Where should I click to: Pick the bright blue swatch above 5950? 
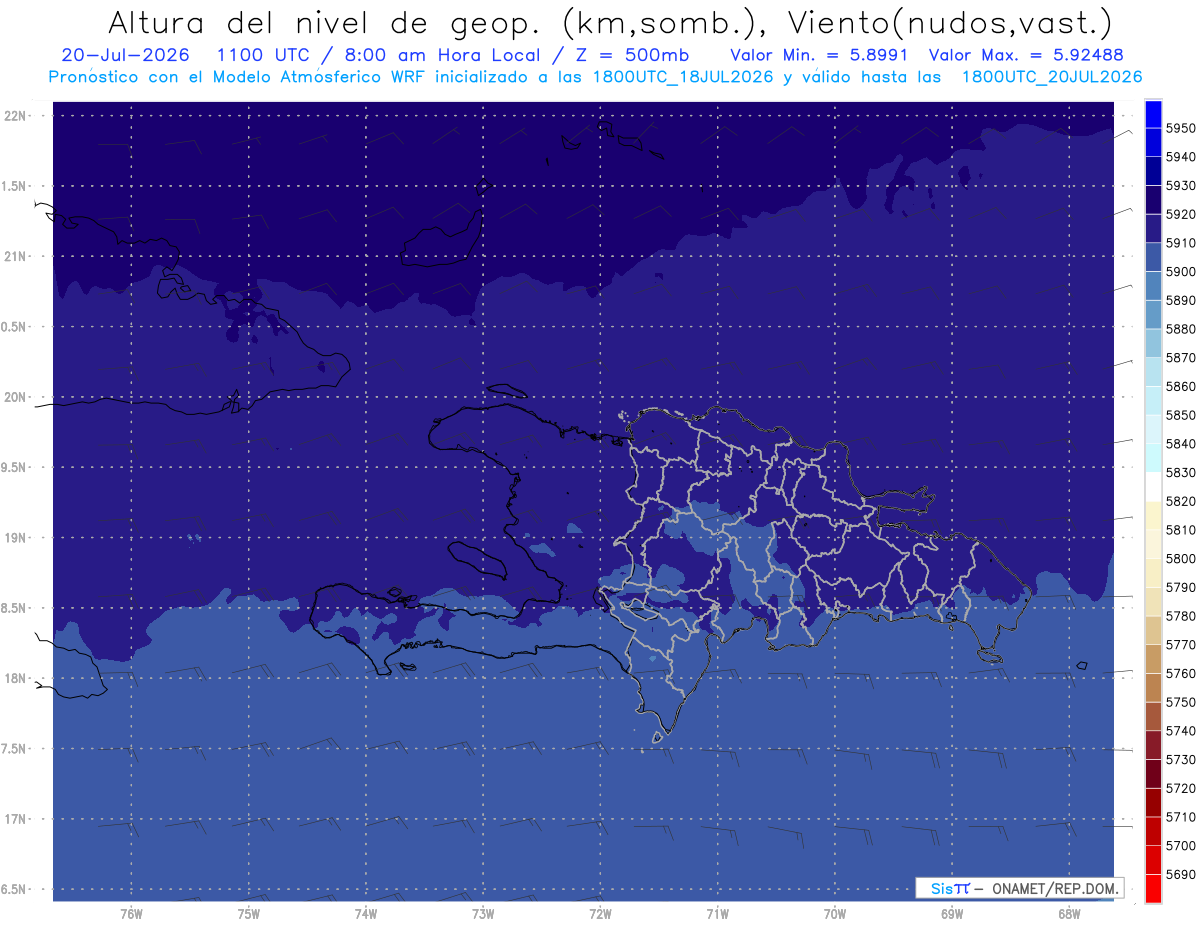point(1153,114)
